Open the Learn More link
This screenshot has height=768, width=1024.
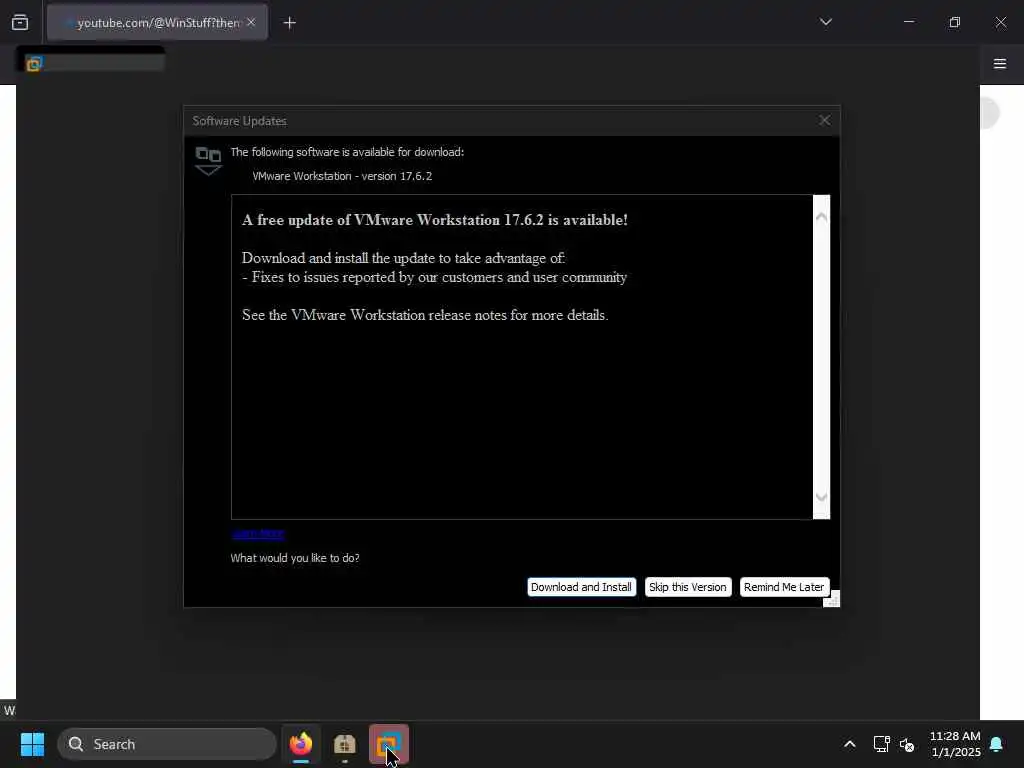click(x=258, y=534)
